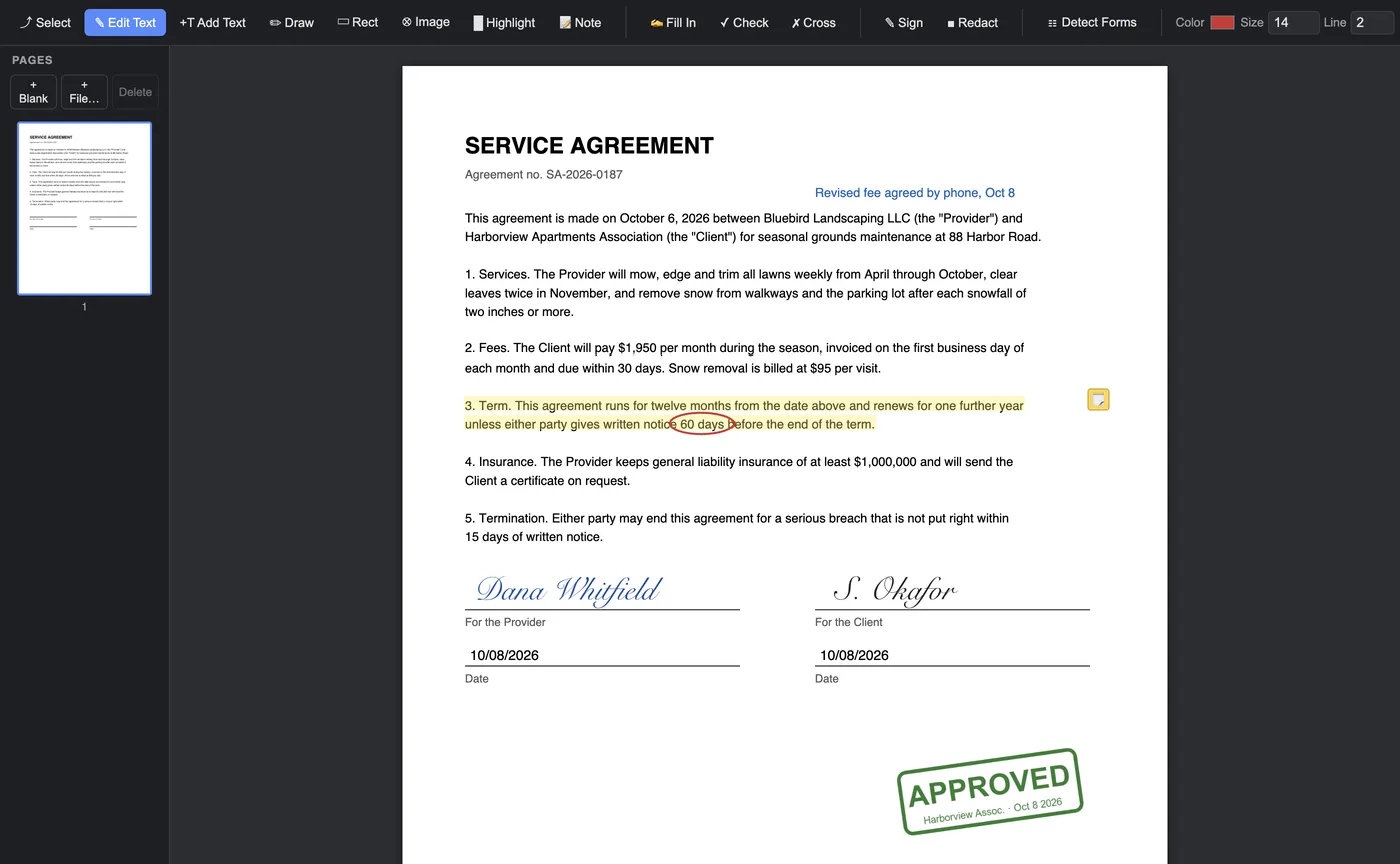Add pages from File button
1400x864 pixels.
pyautogui.click(x=84, y=92)
